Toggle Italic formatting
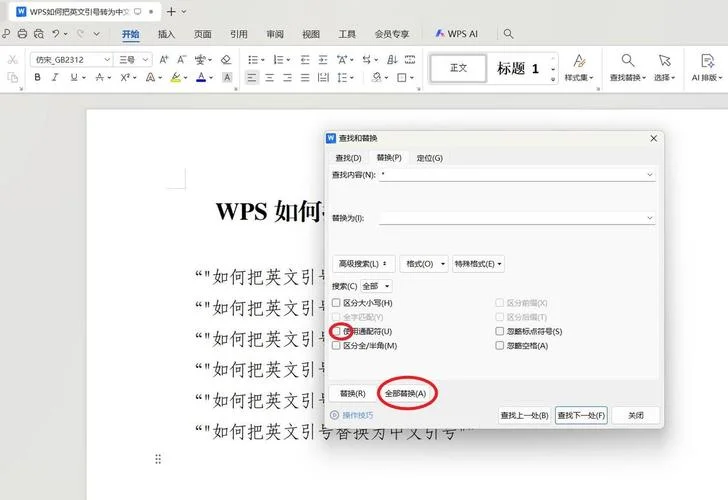 tap(55, 78)
